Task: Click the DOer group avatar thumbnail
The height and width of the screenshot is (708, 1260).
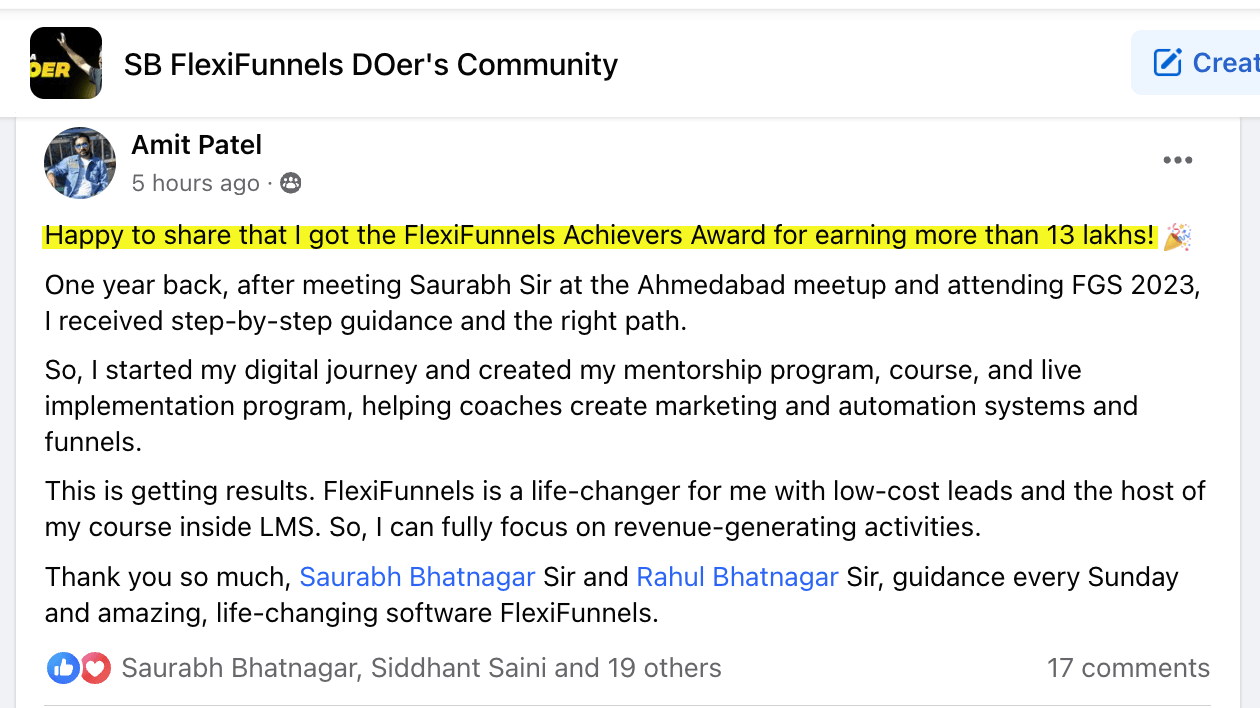Action: (x=66, y=63)
